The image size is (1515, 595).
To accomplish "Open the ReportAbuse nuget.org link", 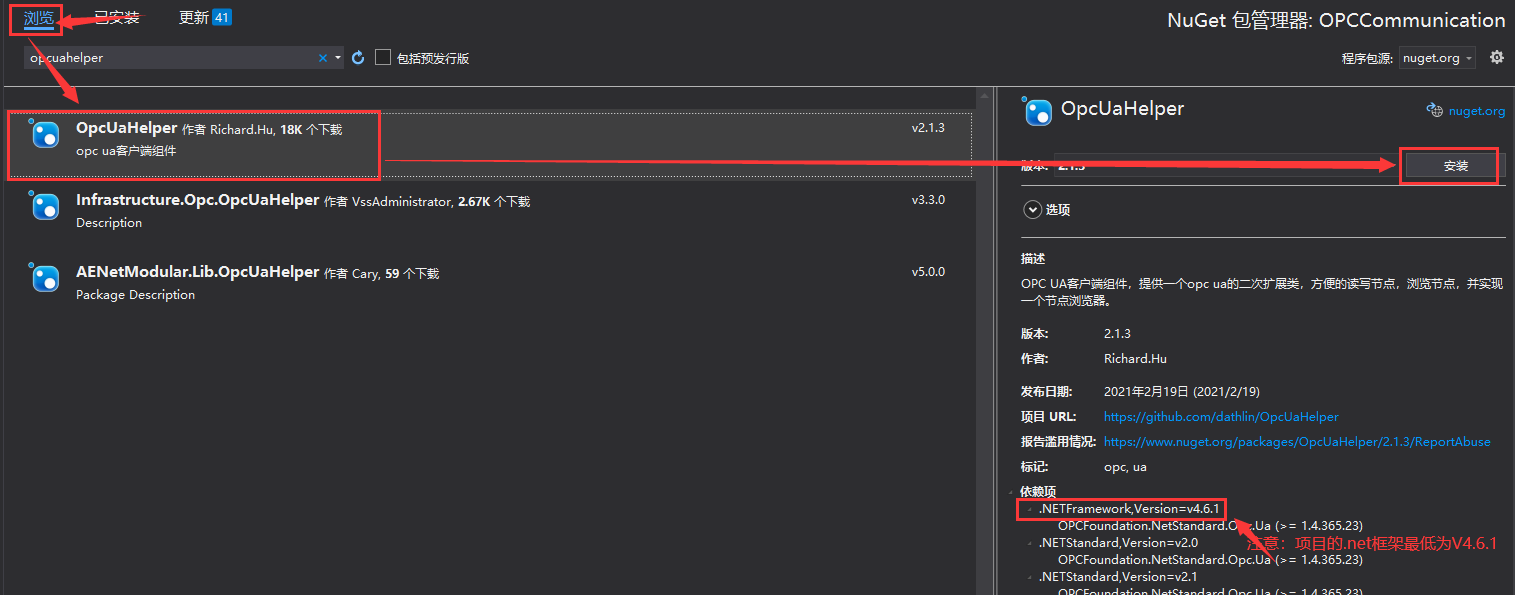I will coord(1297,441).
